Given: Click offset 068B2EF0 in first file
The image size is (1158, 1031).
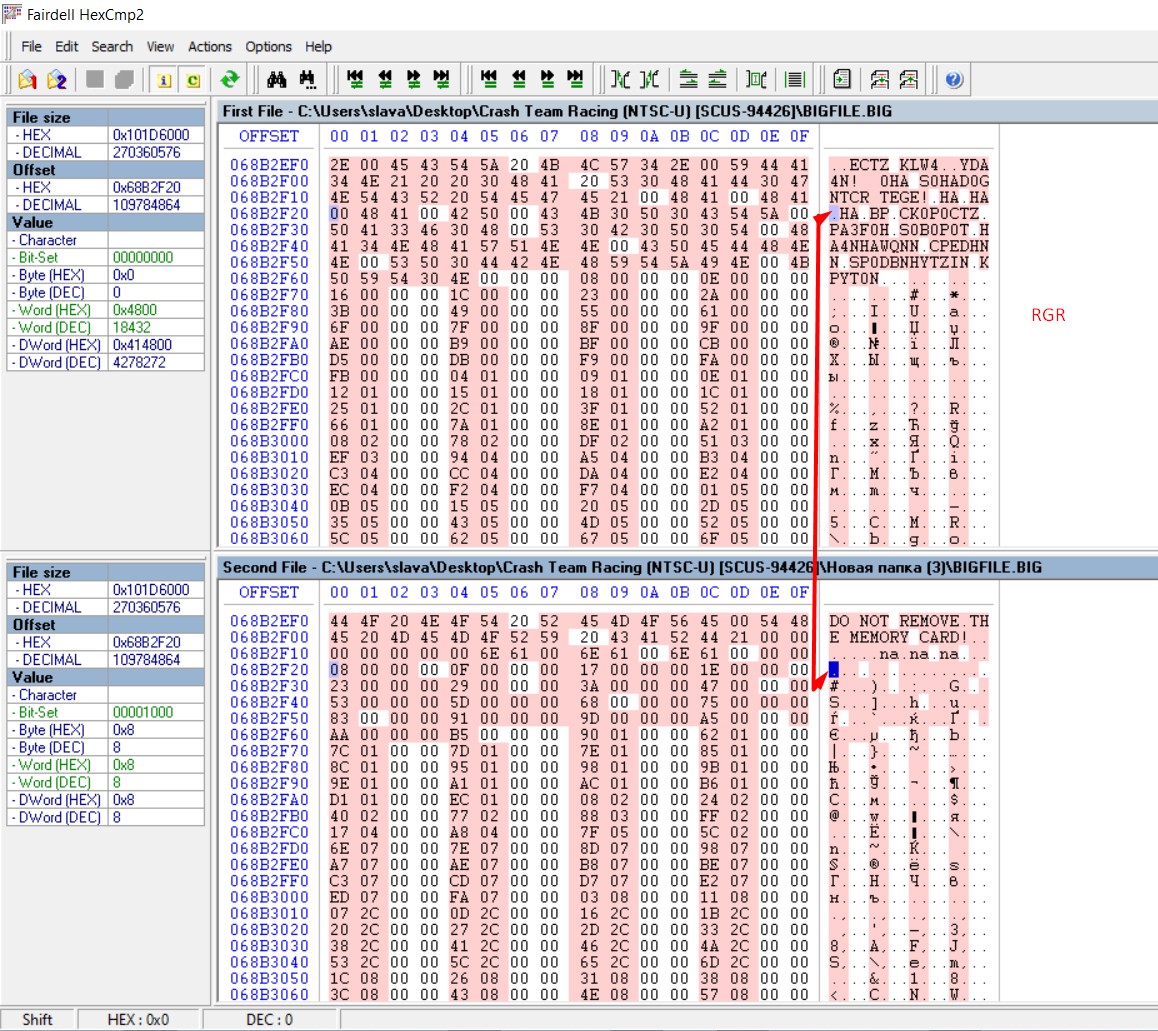Looking at the screenshot, I should 269,165.
